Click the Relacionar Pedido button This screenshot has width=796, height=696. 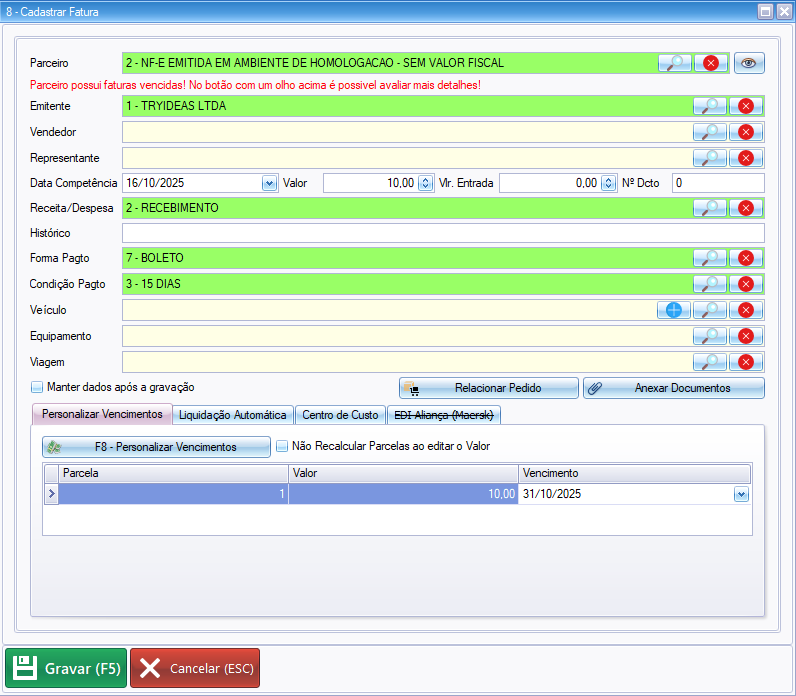(x=488, y=388)
